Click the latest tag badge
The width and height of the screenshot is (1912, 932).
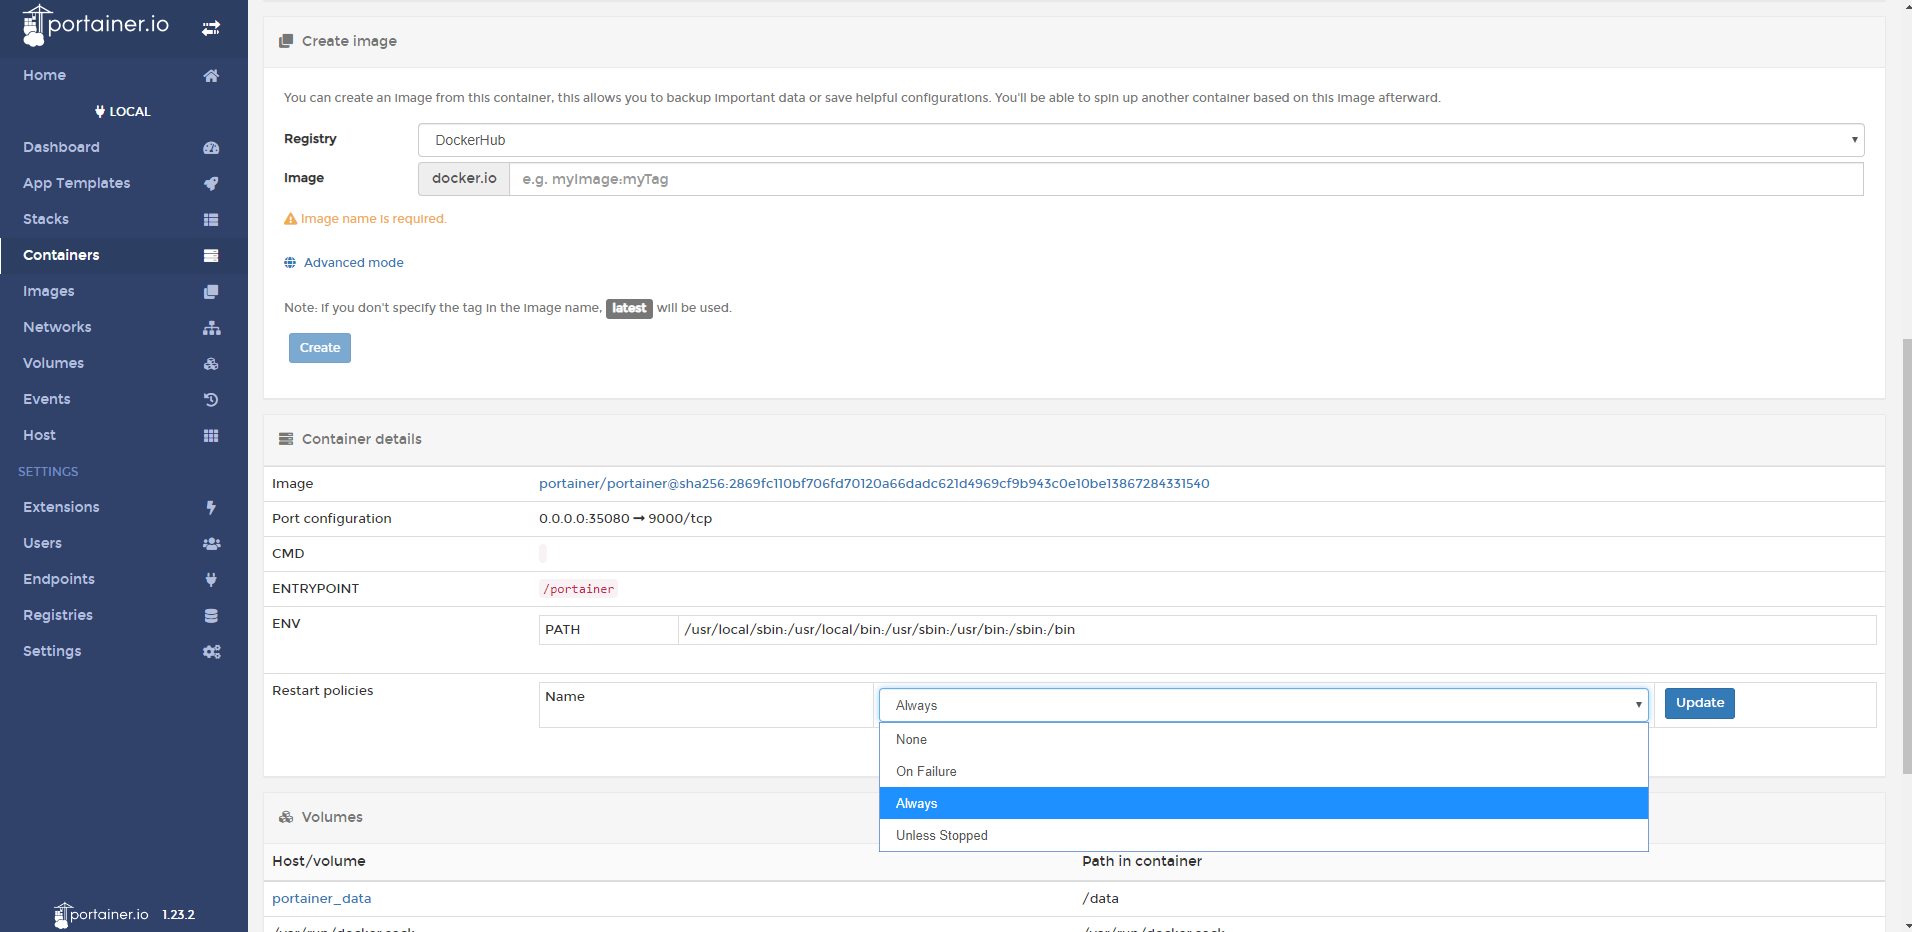pos(629,308)
